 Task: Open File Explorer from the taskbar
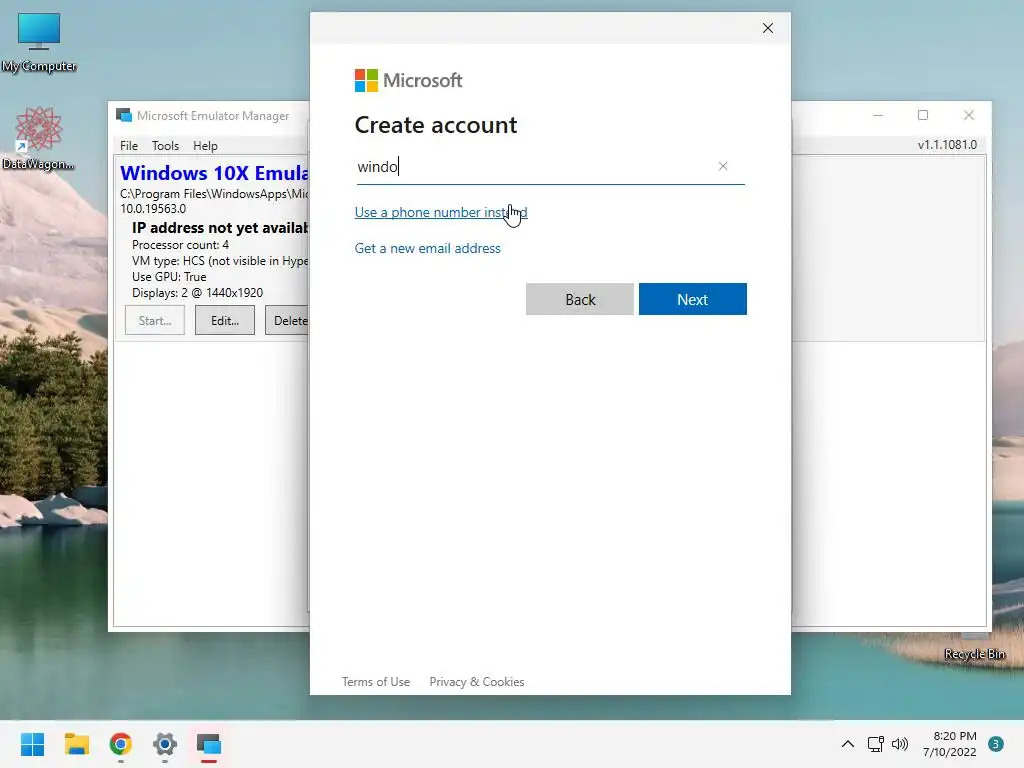pyautogui.click(x=76, y=744)
